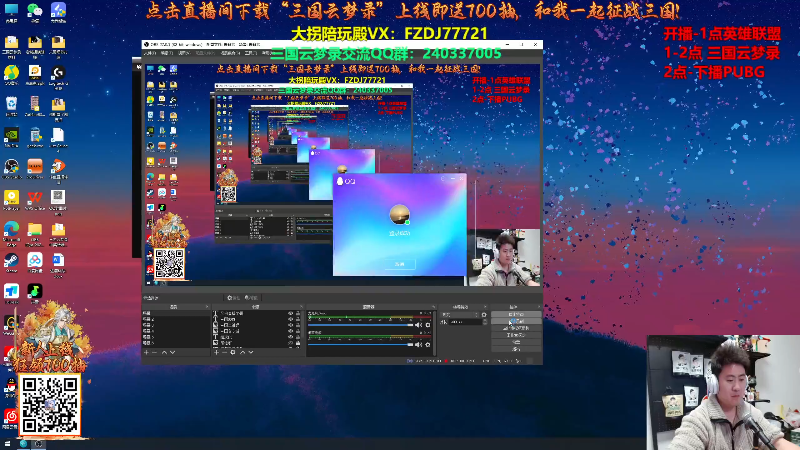Open the File menu in OBS
The image size is (800, 450).
click(150, 53)
